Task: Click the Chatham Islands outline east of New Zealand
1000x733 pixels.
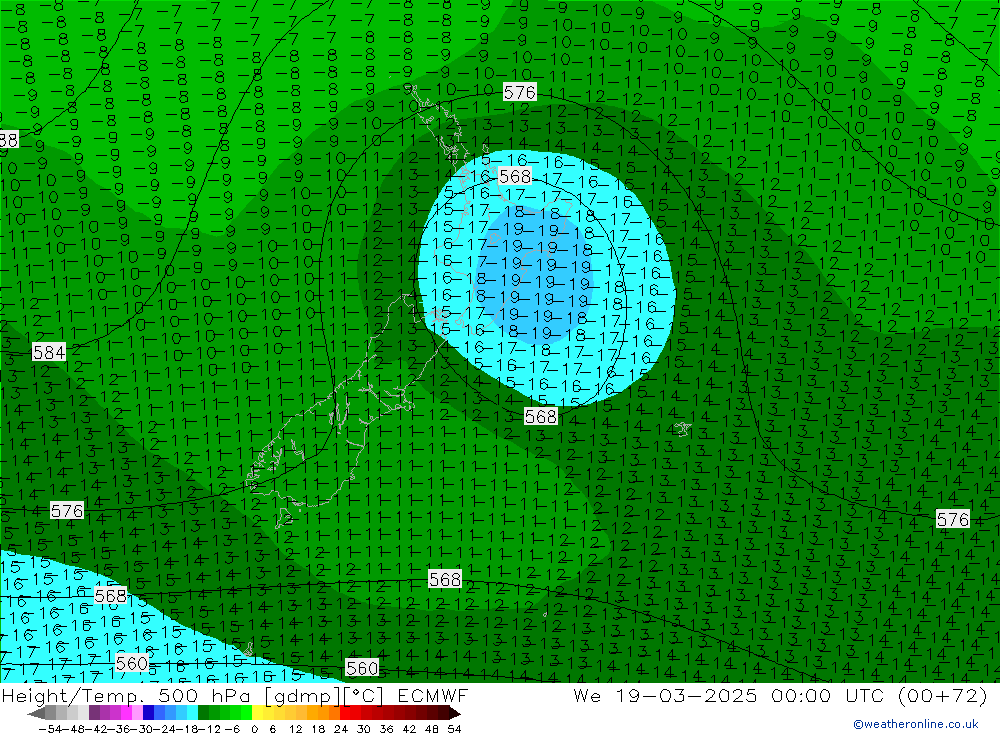Action: (682, 429)
